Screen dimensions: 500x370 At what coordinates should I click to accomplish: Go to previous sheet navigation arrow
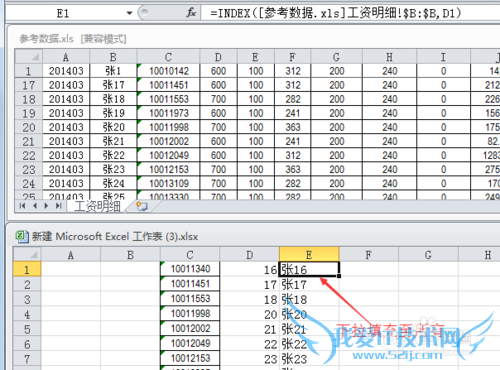click(34, 206)
